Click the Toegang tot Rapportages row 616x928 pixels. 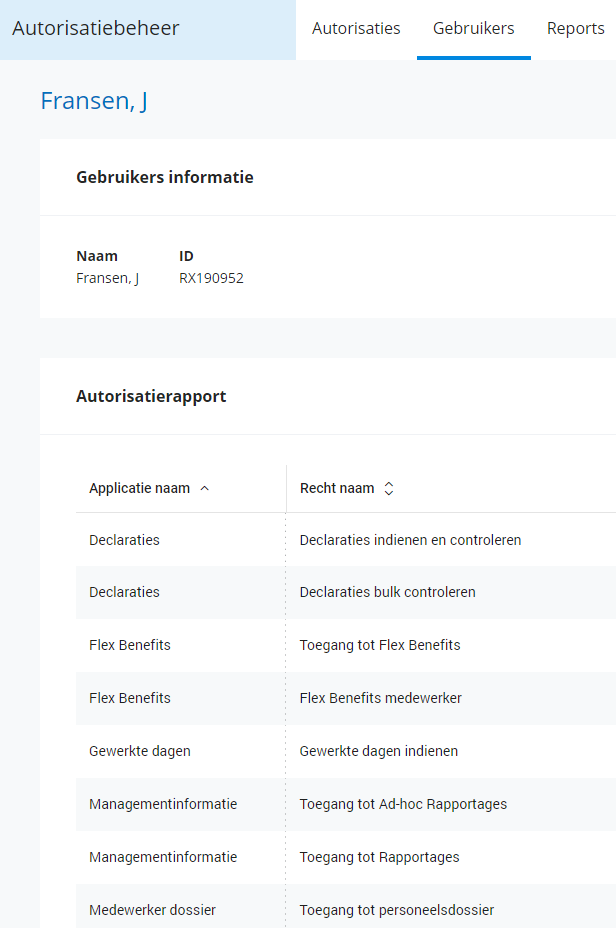pyautogui.click(x=379, y=857)
